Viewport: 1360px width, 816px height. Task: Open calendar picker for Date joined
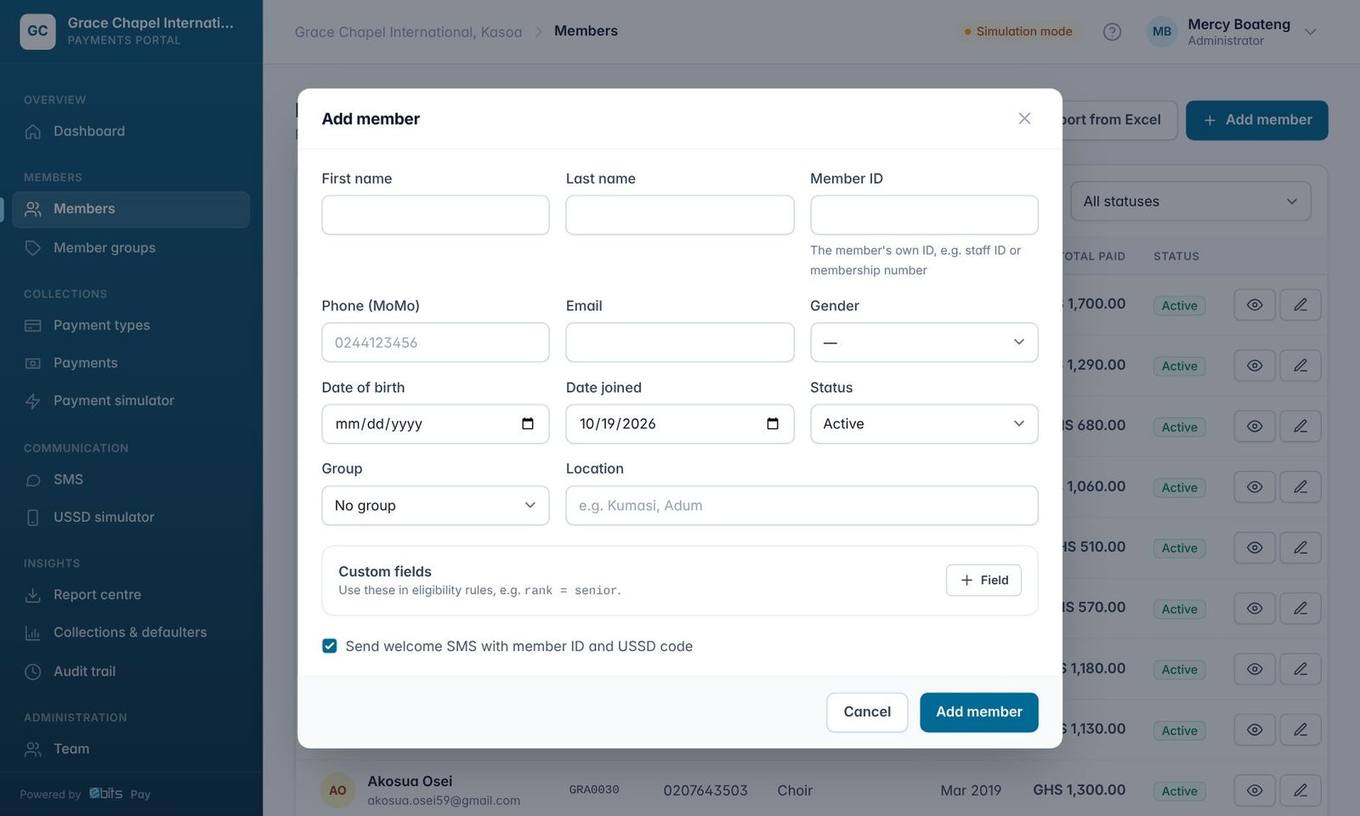pyautogui.click(x=773, y=424)
